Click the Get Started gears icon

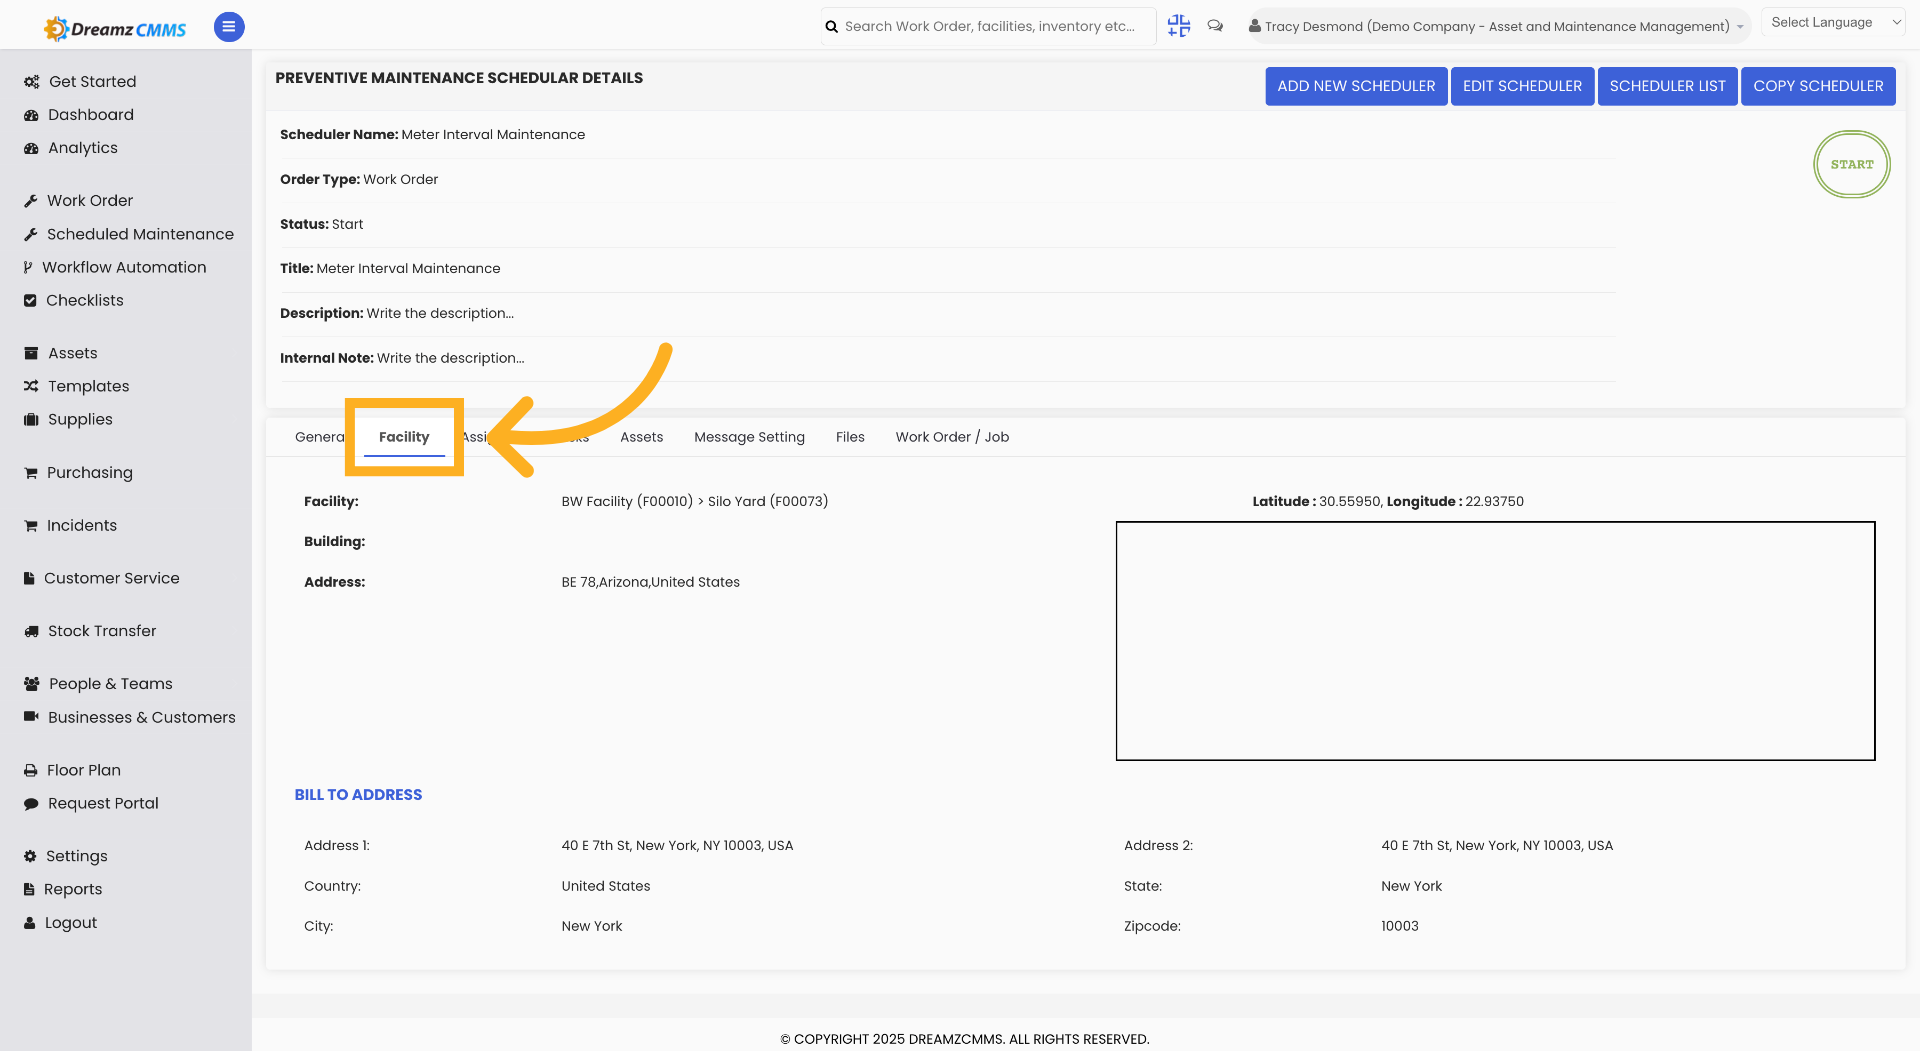(x=32, y=82)
